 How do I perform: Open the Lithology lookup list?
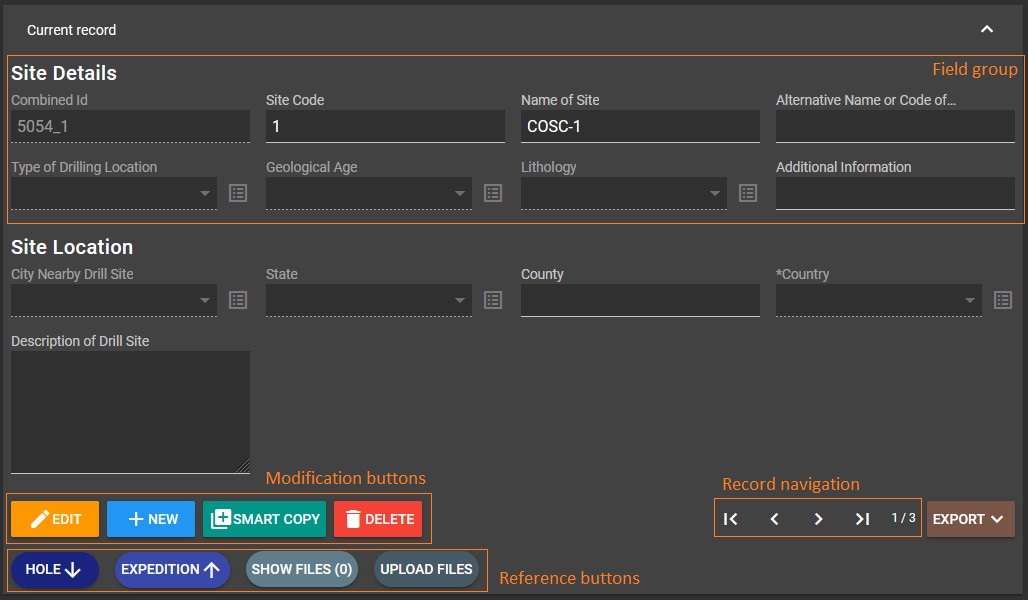pyautogui.click(x=747, y=192)
